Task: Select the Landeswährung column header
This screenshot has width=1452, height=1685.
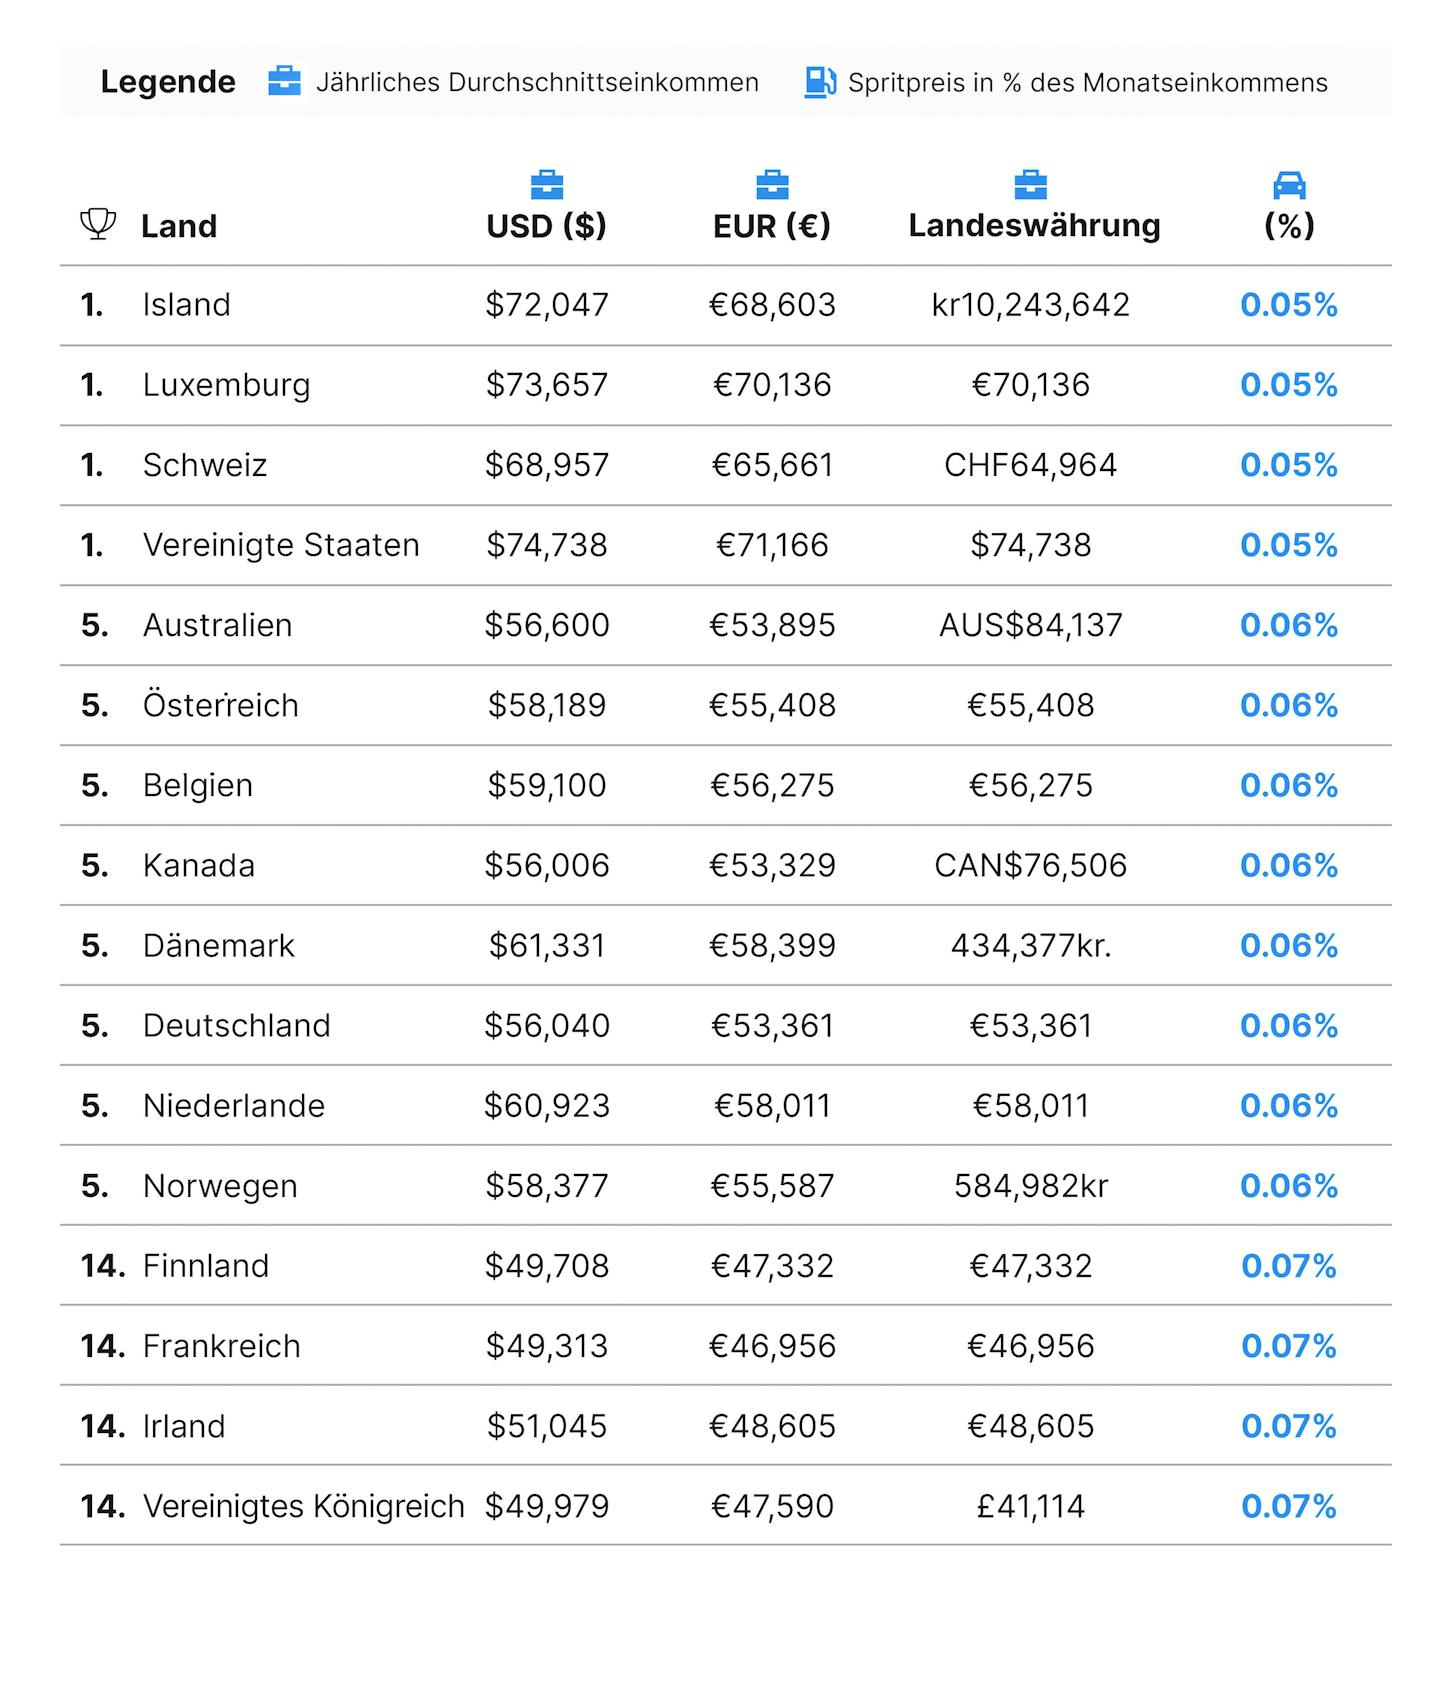Action: pyautogui.click(x=1034, y=226)
